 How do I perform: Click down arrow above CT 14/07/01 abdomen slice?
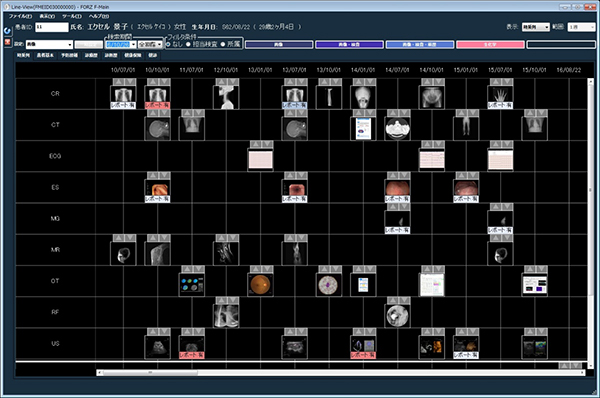tap(404, 113)
